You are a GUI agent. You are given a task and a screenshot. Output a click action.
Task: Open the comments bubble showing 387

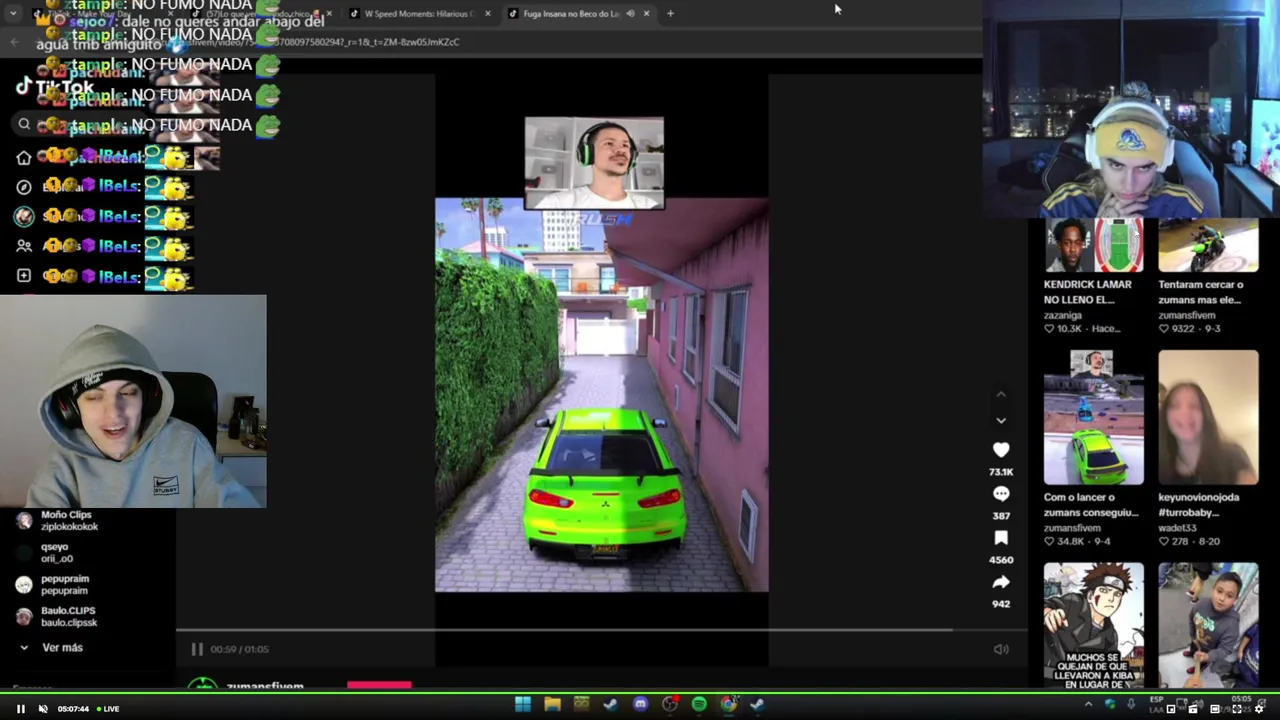1001,494
